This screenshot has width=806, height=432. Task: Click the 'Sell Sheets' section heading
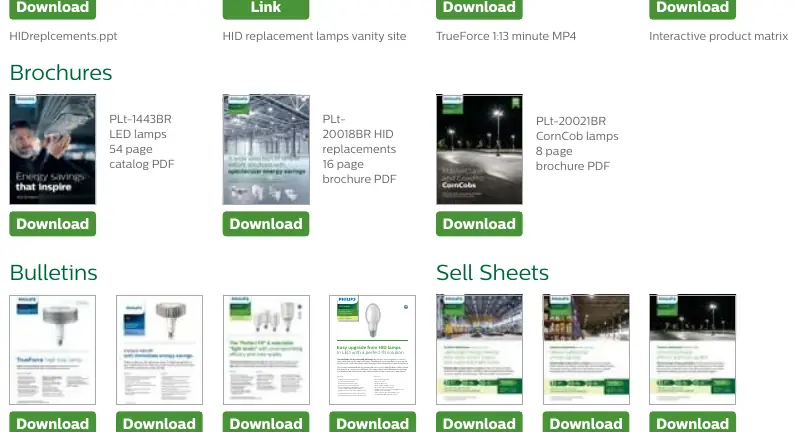[x=492, y=273]
